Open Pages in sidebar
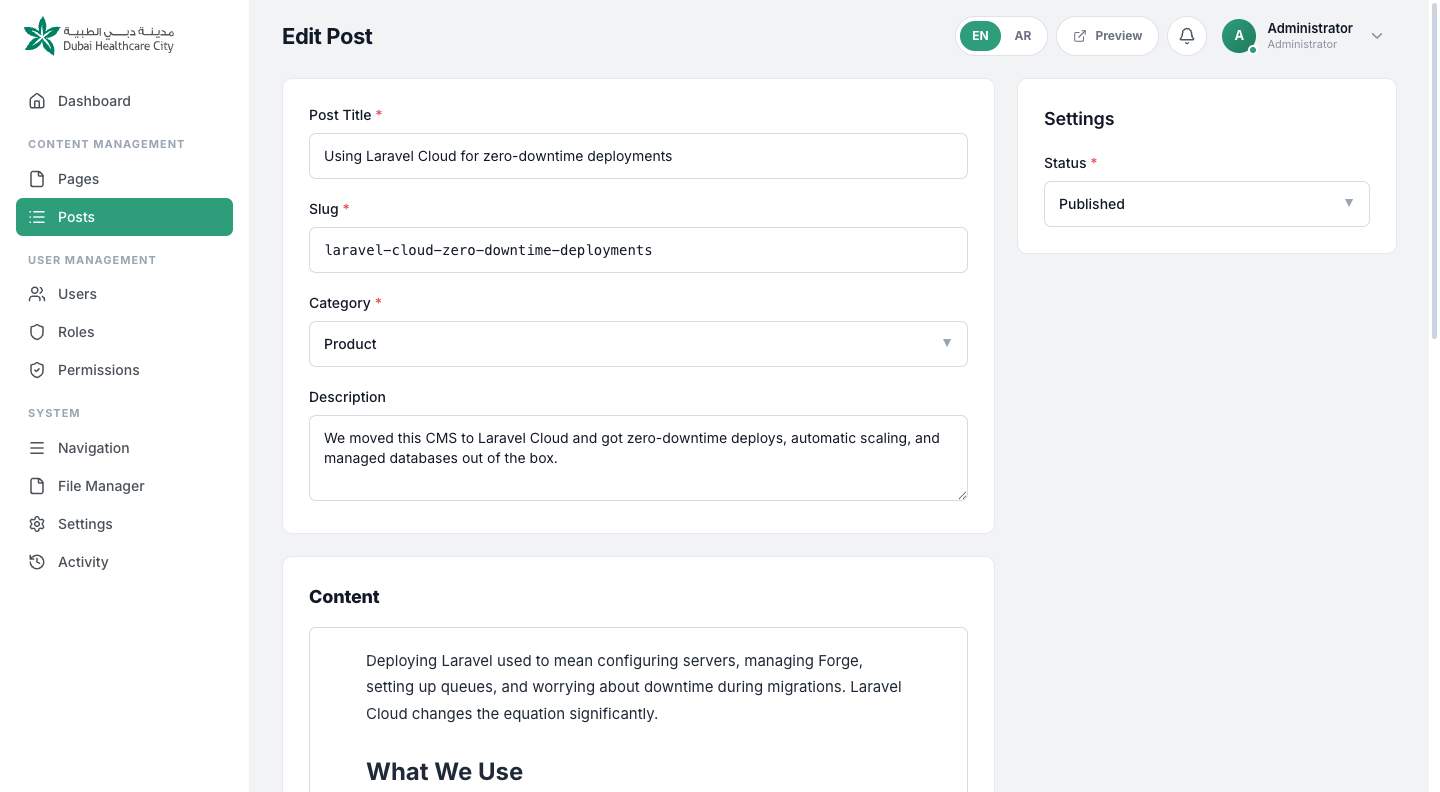 (124, 179)
